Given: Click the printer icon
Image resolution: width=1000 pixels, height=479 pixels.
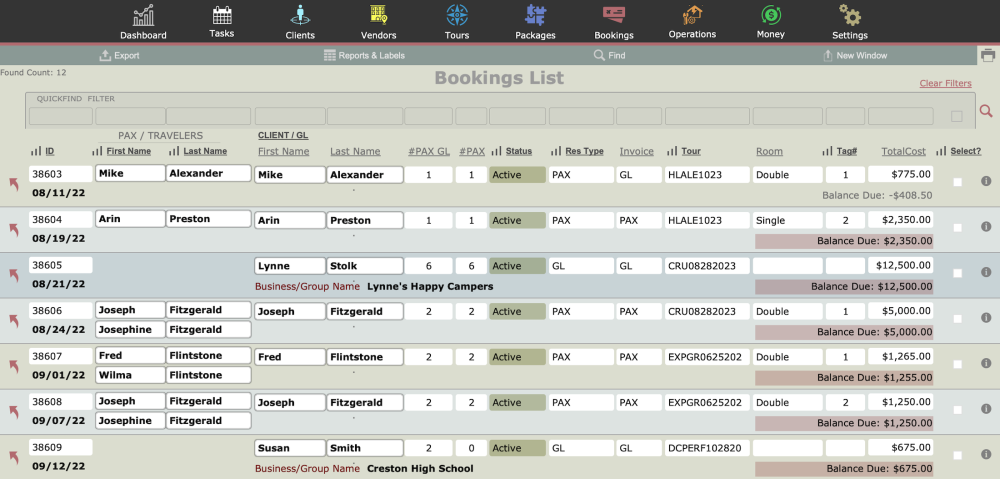Looking at the screenshot, I should [988, 55].
